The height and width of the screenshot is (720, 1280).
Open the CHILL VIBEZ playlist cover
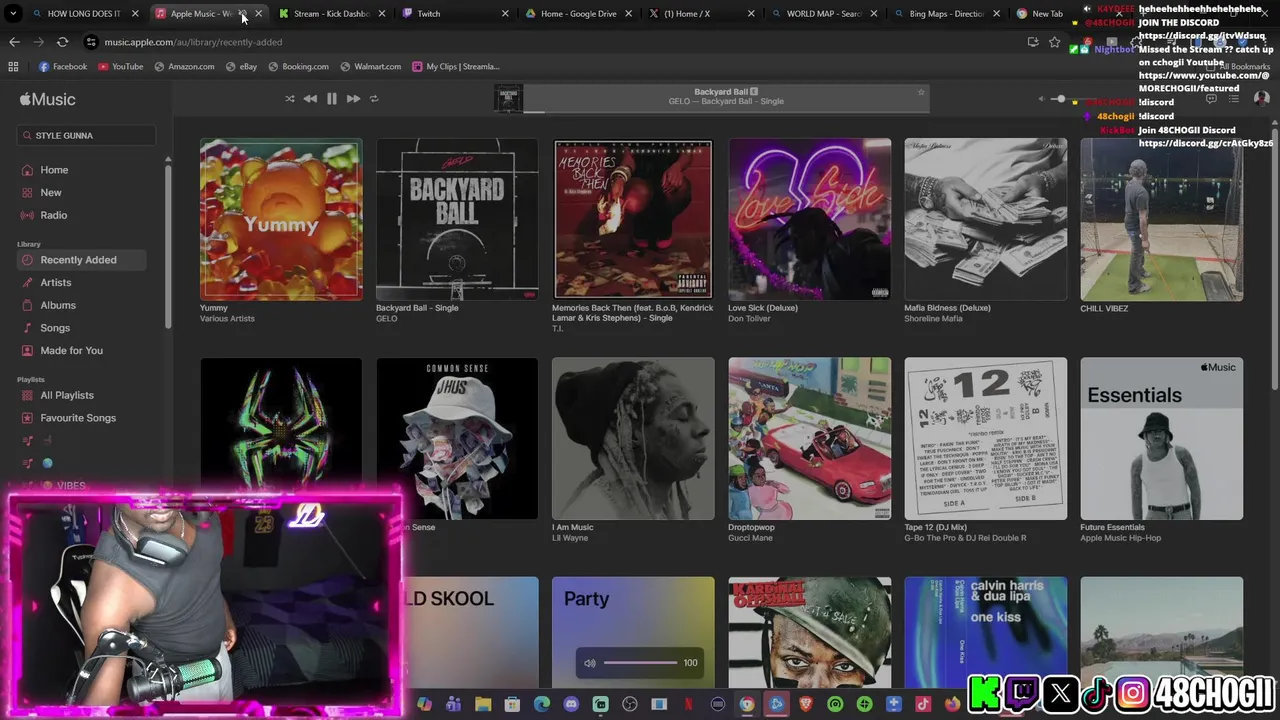[x=1161, y=219]
